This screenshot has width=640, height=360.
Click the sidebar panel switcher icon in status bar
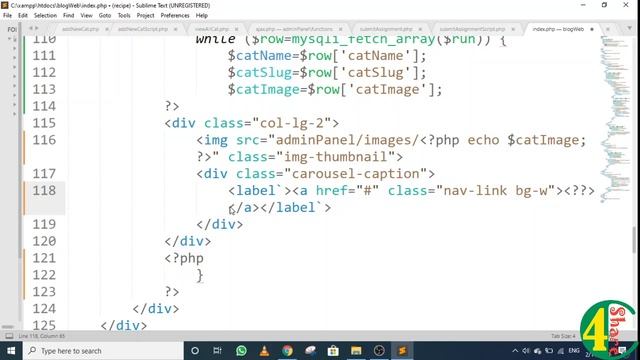coord(9,336)
